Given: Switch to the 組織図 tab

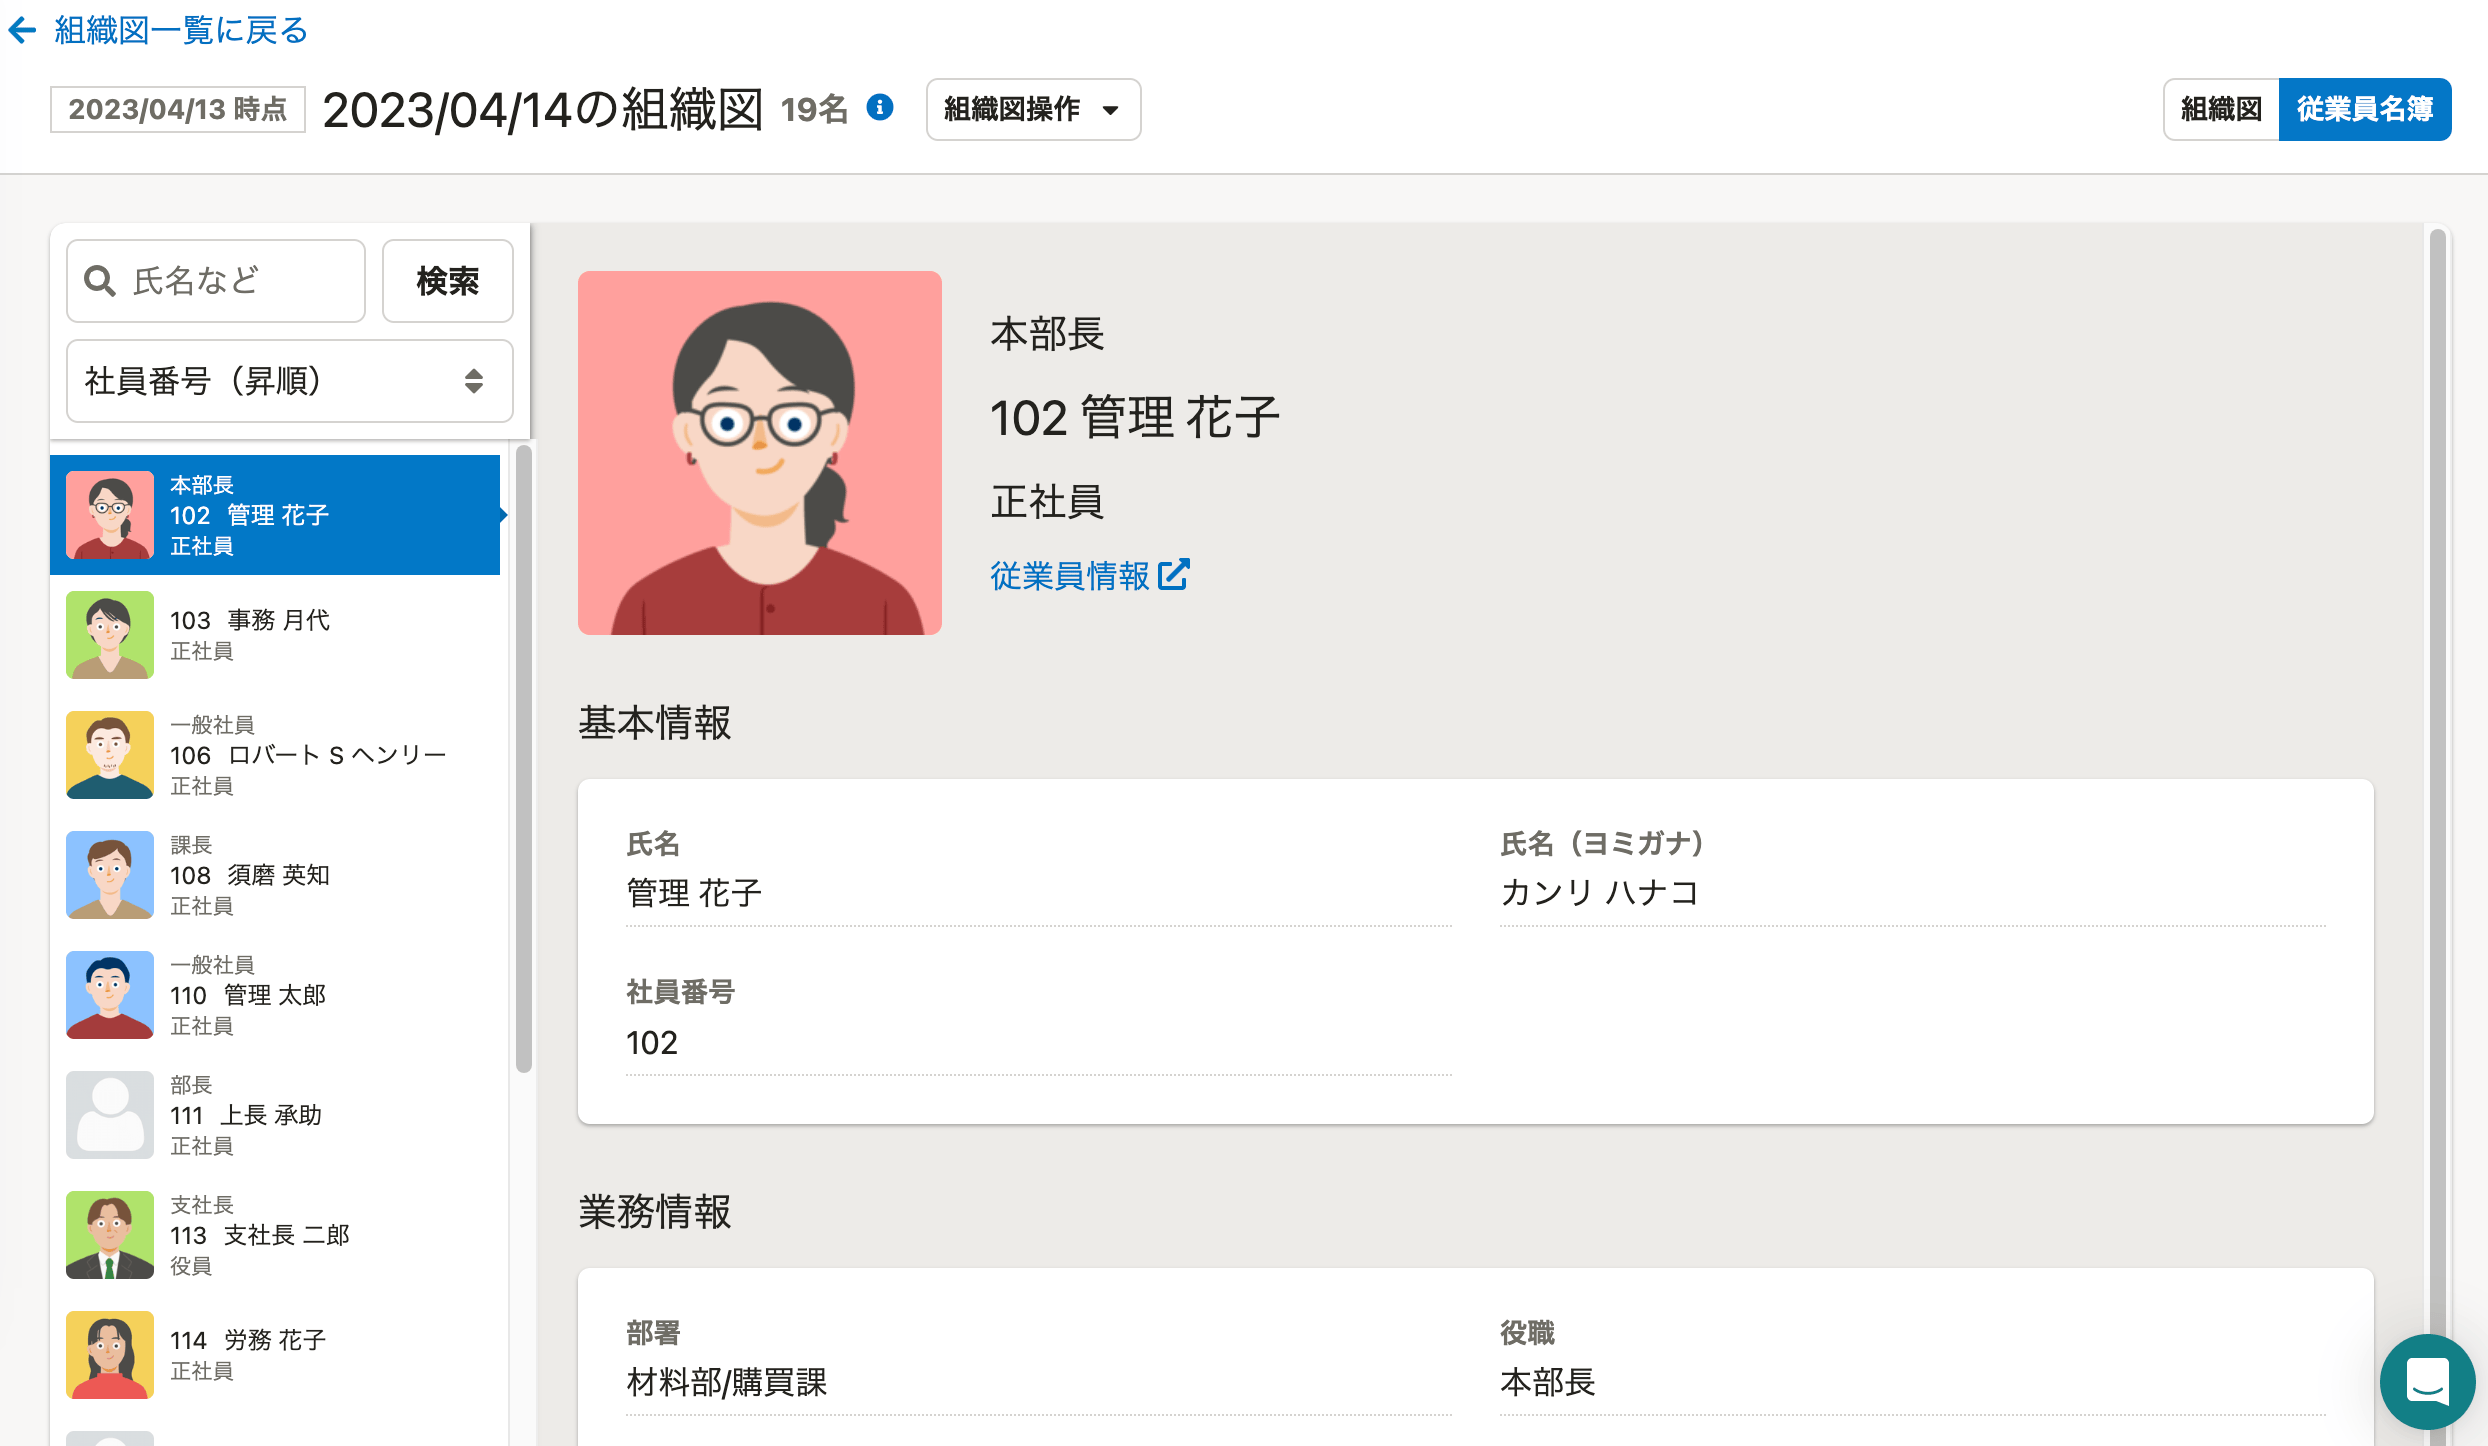Looking at the screenshot, I should (2221, 109).
